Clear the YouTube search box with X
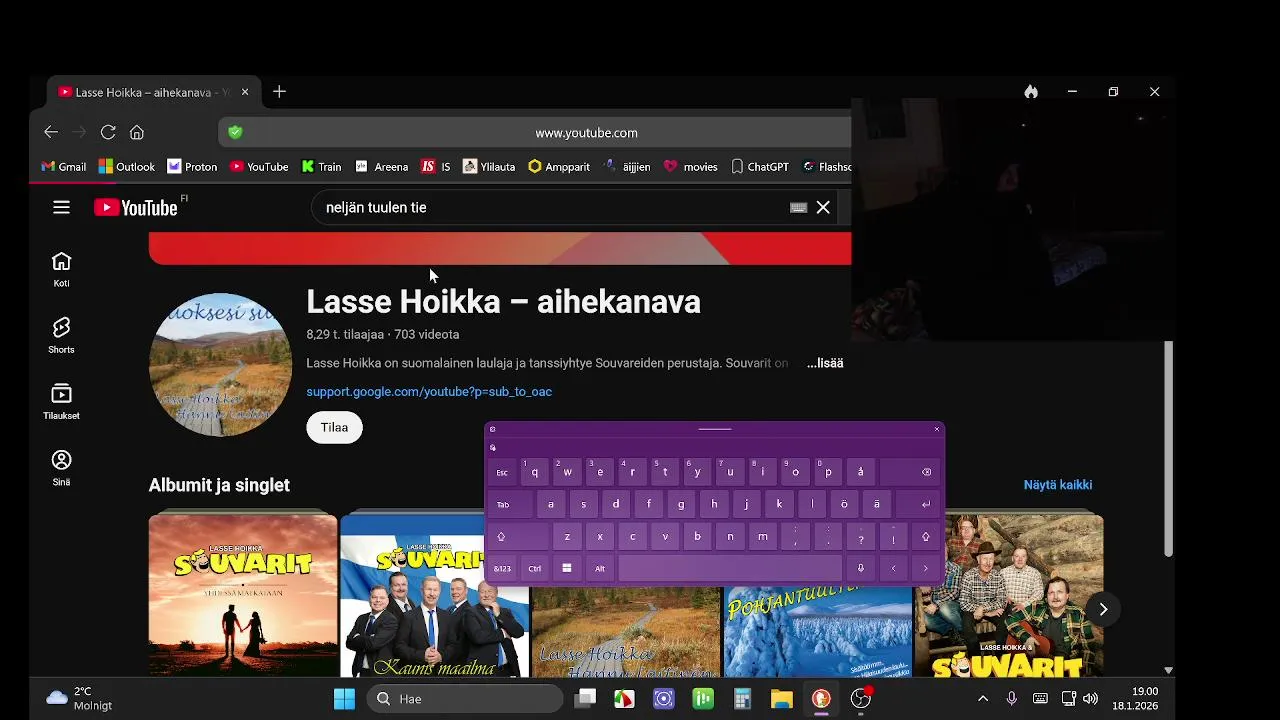Image resolution: width=1280 pixels, height=720 pixels. pyautogui.click(x=823, y=207)
